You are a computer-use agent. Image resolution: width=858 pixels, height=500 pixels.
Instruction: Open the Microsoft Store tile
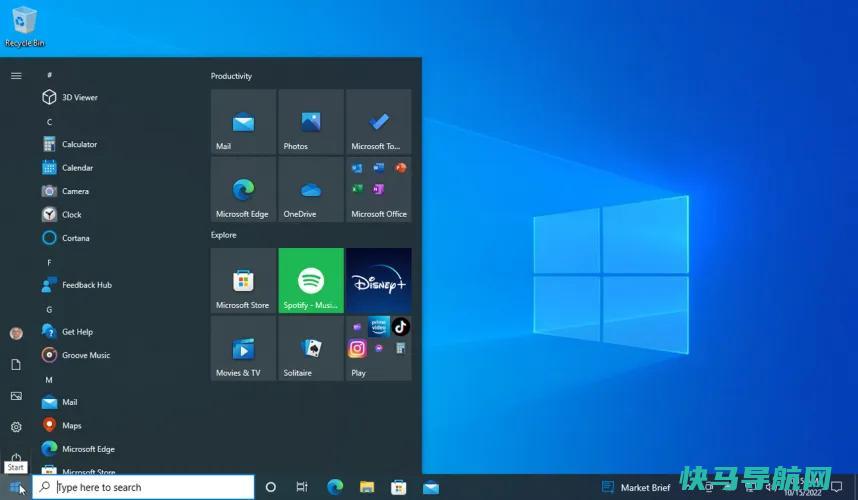click(244, 281)
